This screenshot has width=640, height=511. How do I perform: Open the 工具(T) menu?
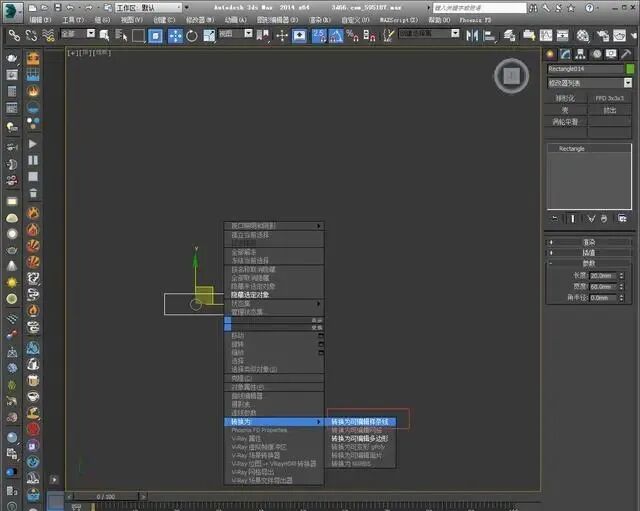(x=73, y=20)
